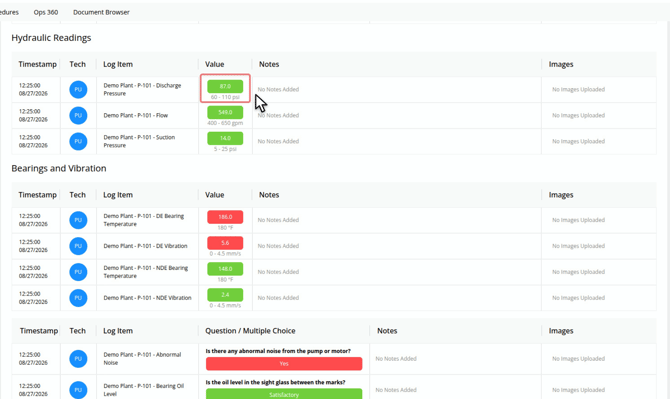
Task: Click No Notes Added in DE Vibration row
Action: [x=278, y=246]
